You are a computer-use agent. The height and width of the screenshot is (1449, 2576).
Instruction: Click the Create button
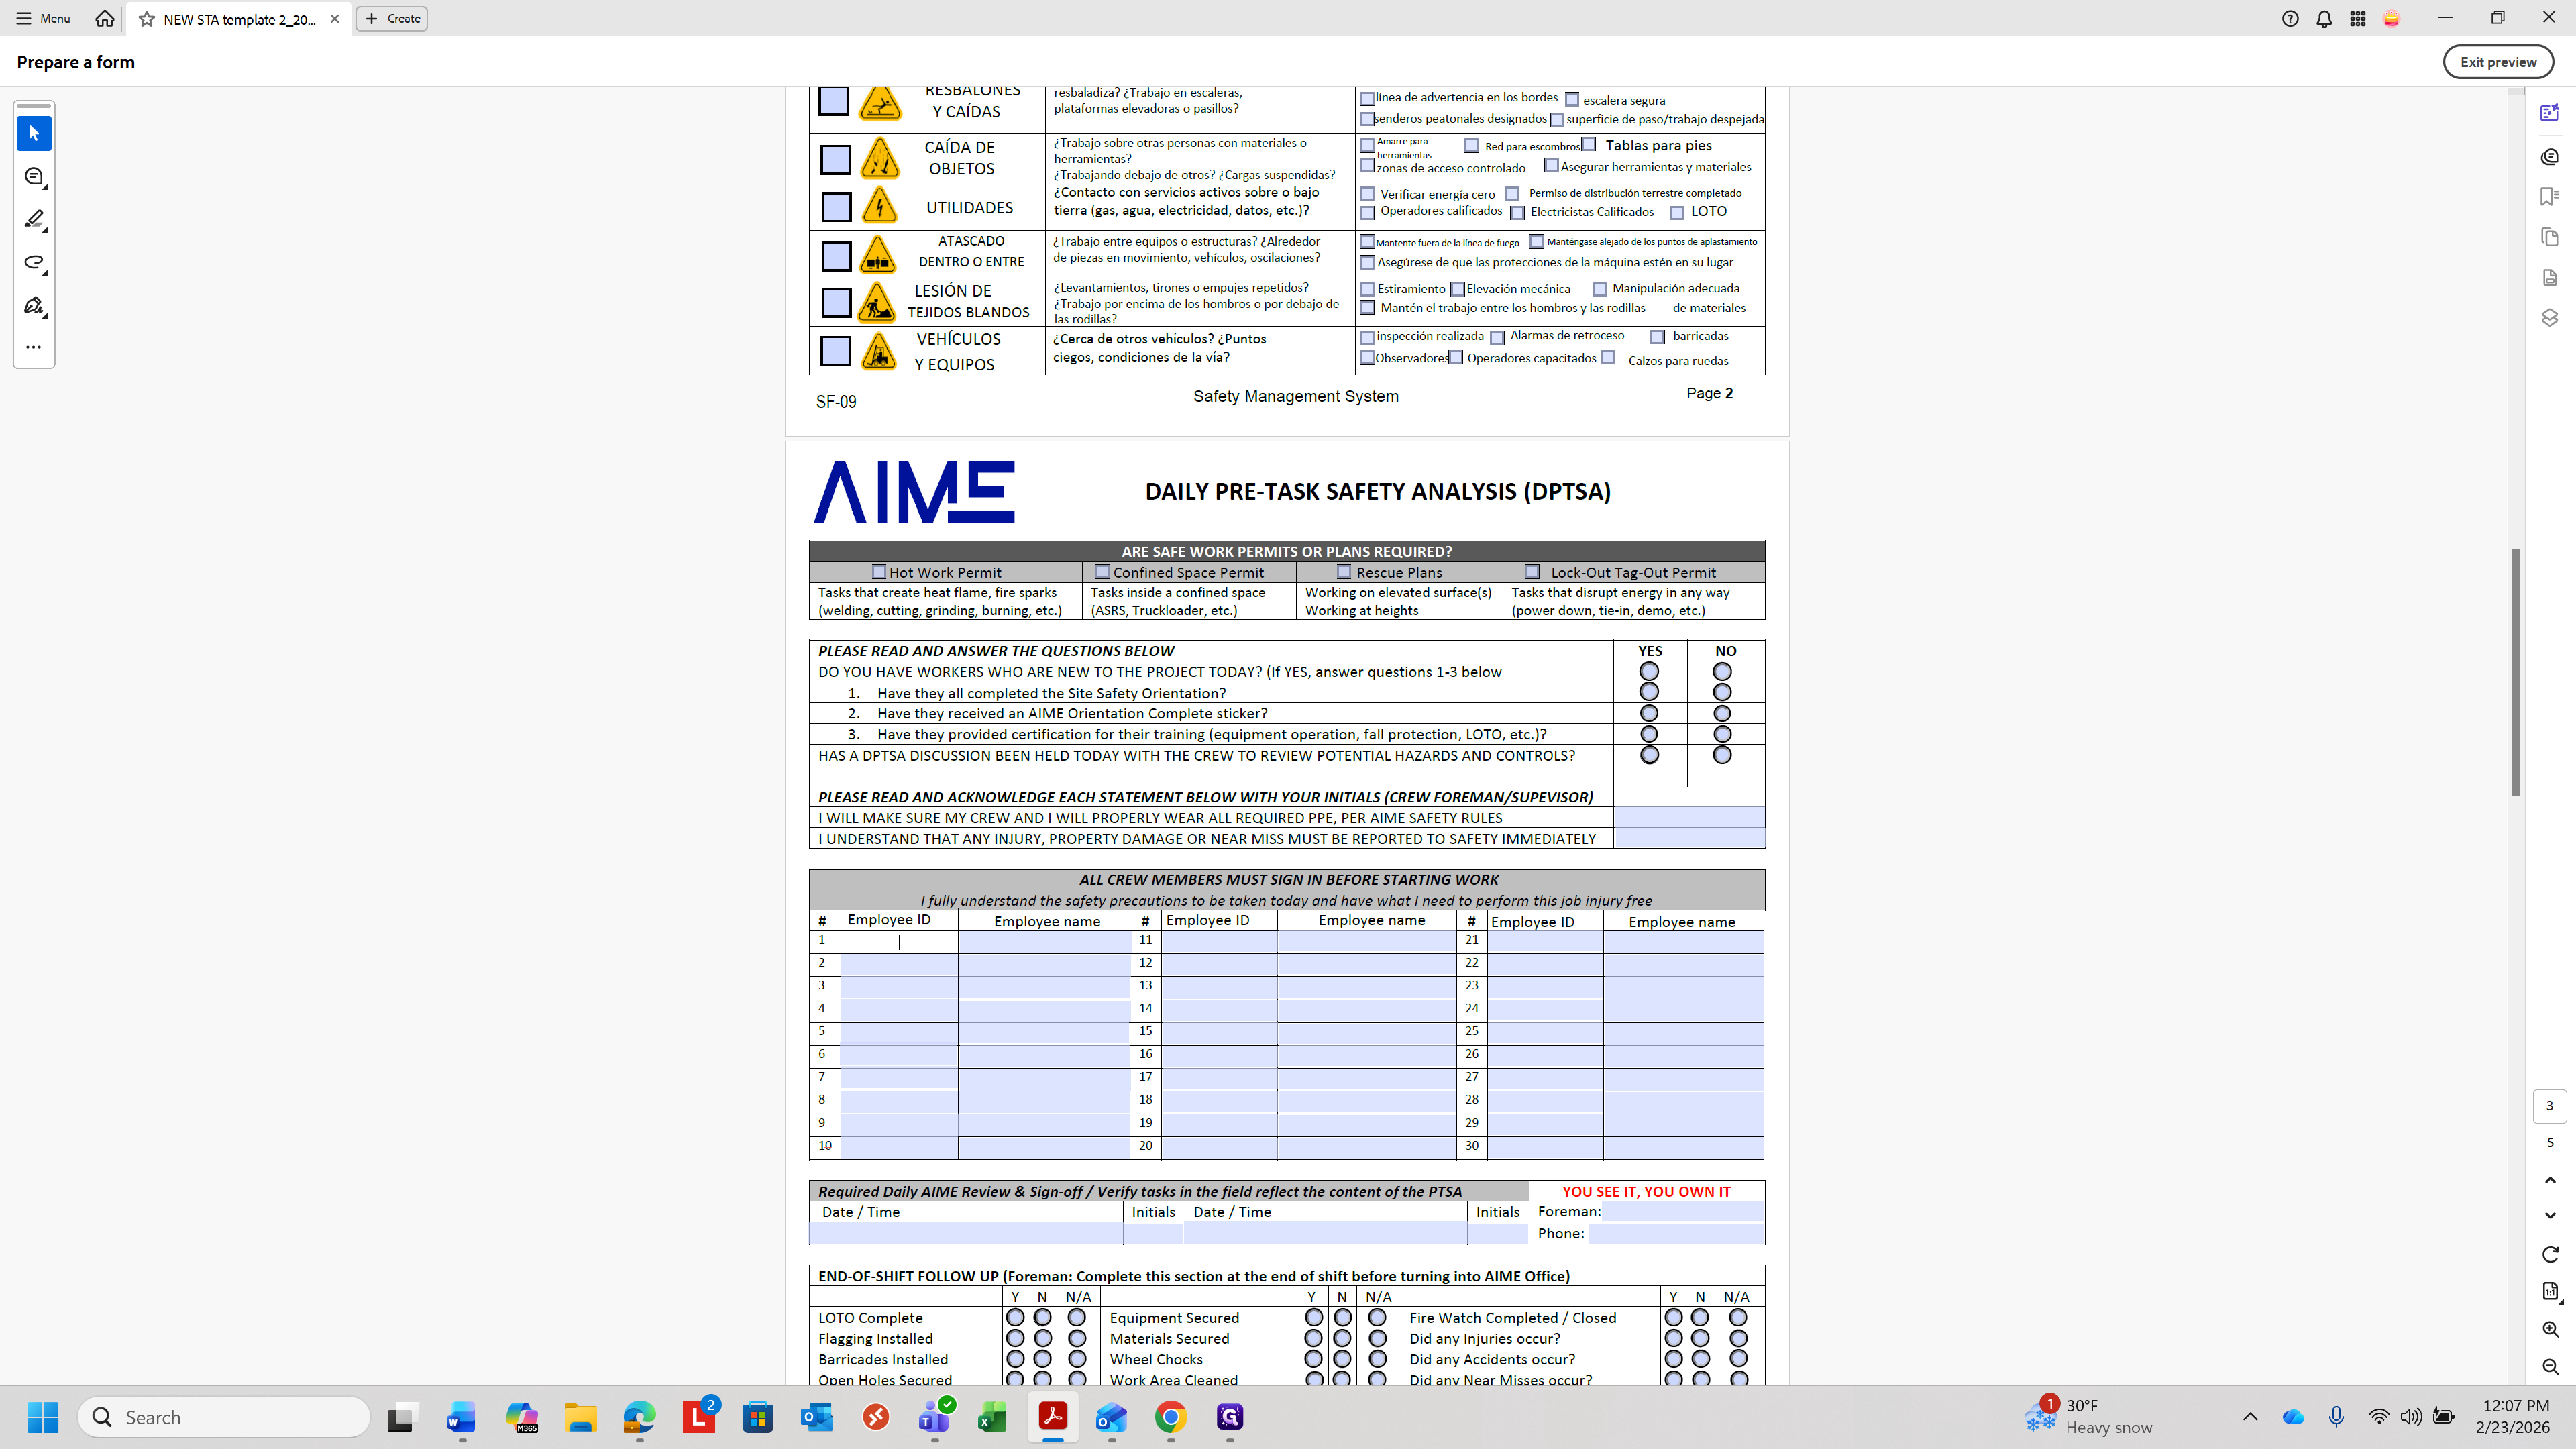pos(392,18)
